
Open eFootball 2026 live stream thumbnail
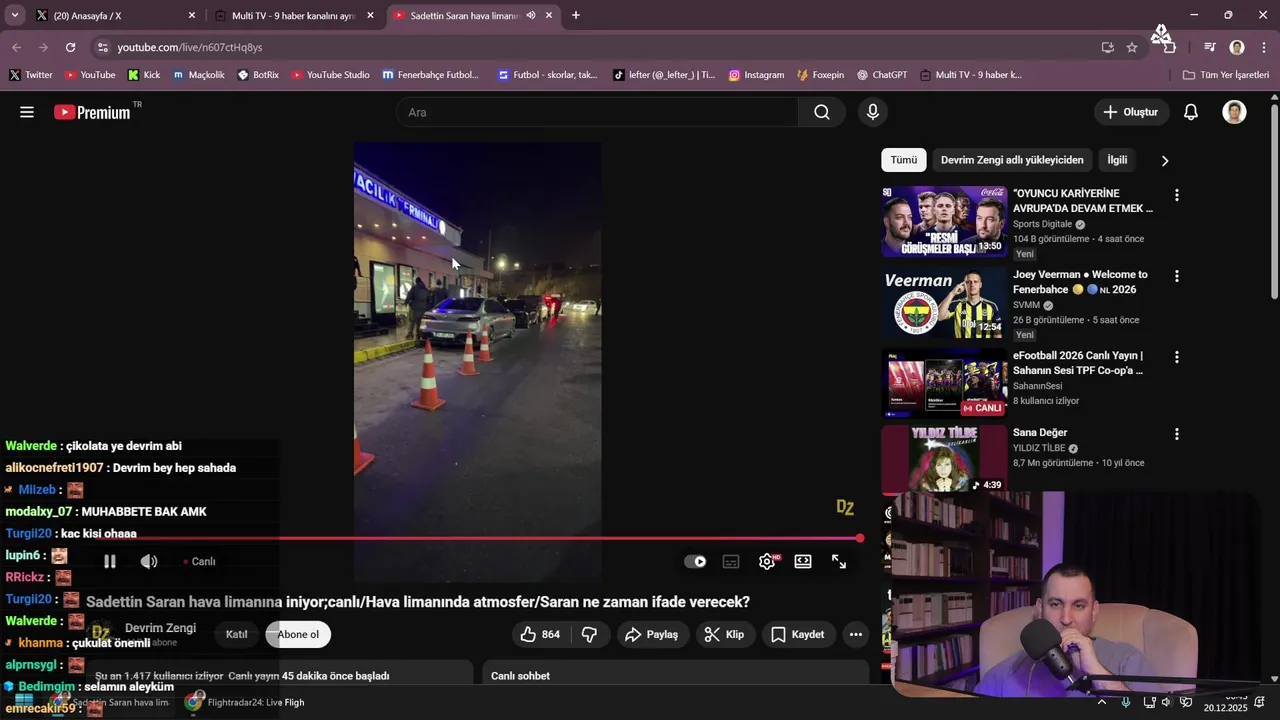coord(944,383)
